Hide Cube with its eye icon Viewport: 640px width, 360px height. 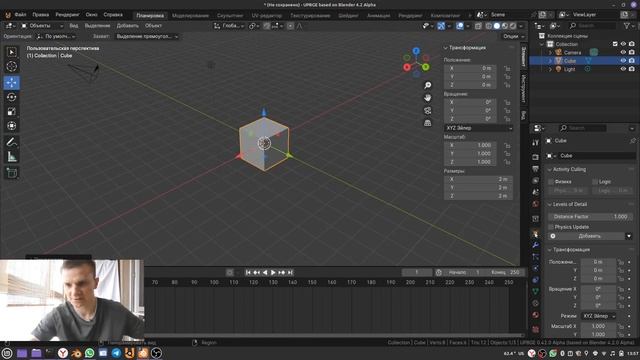623,61
